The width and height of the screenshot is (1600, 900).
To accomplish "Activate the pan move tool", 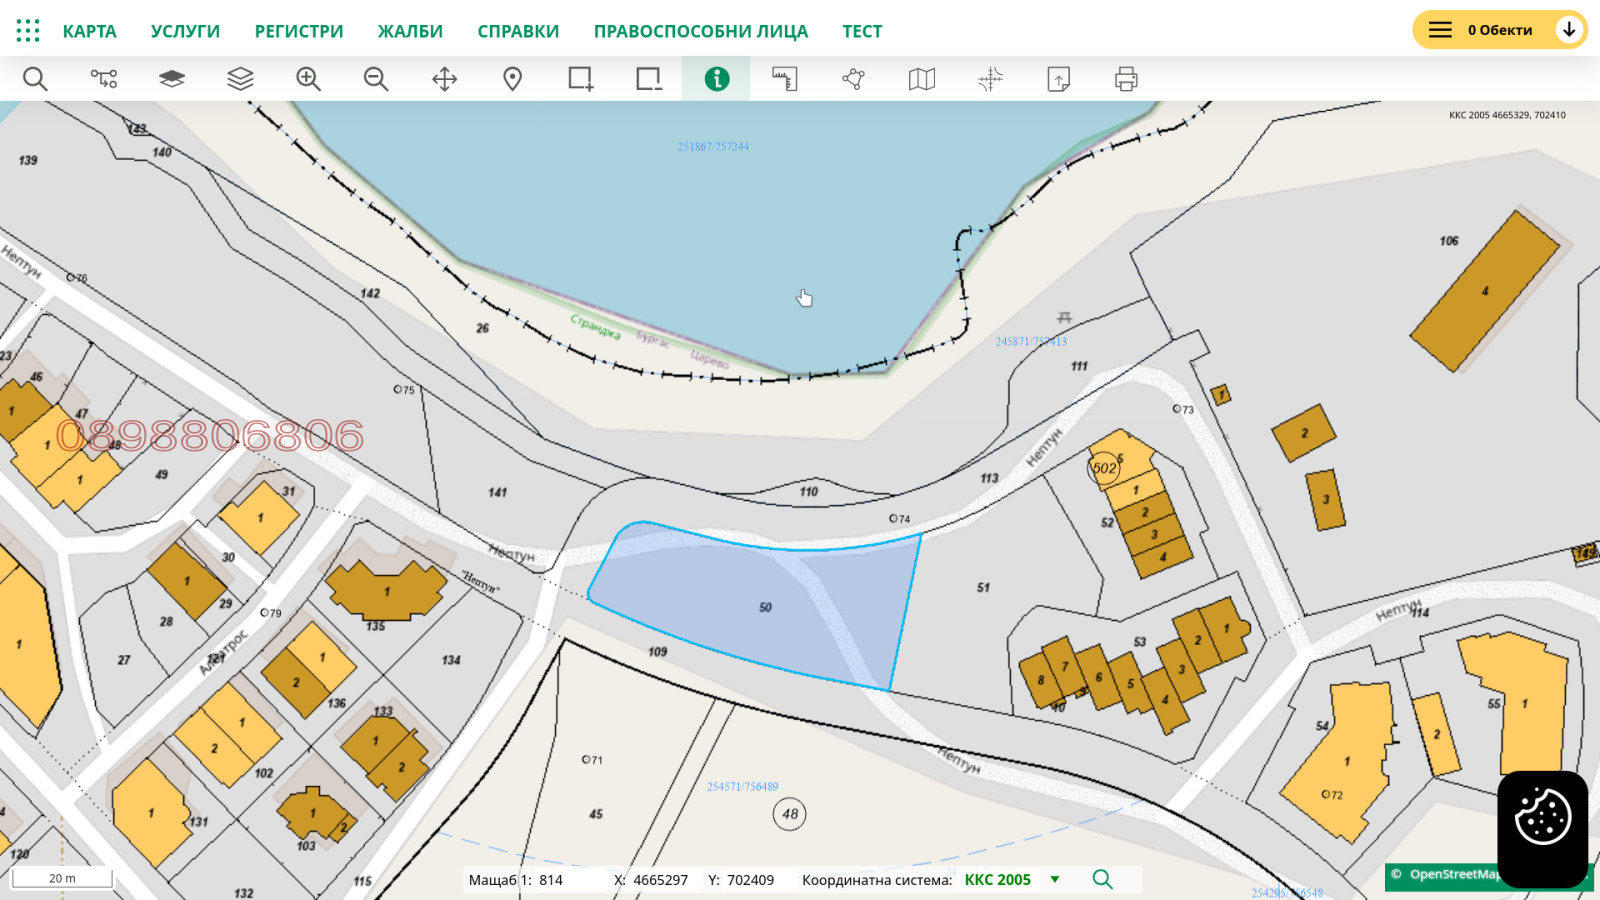I will click(x=444, y=79).
